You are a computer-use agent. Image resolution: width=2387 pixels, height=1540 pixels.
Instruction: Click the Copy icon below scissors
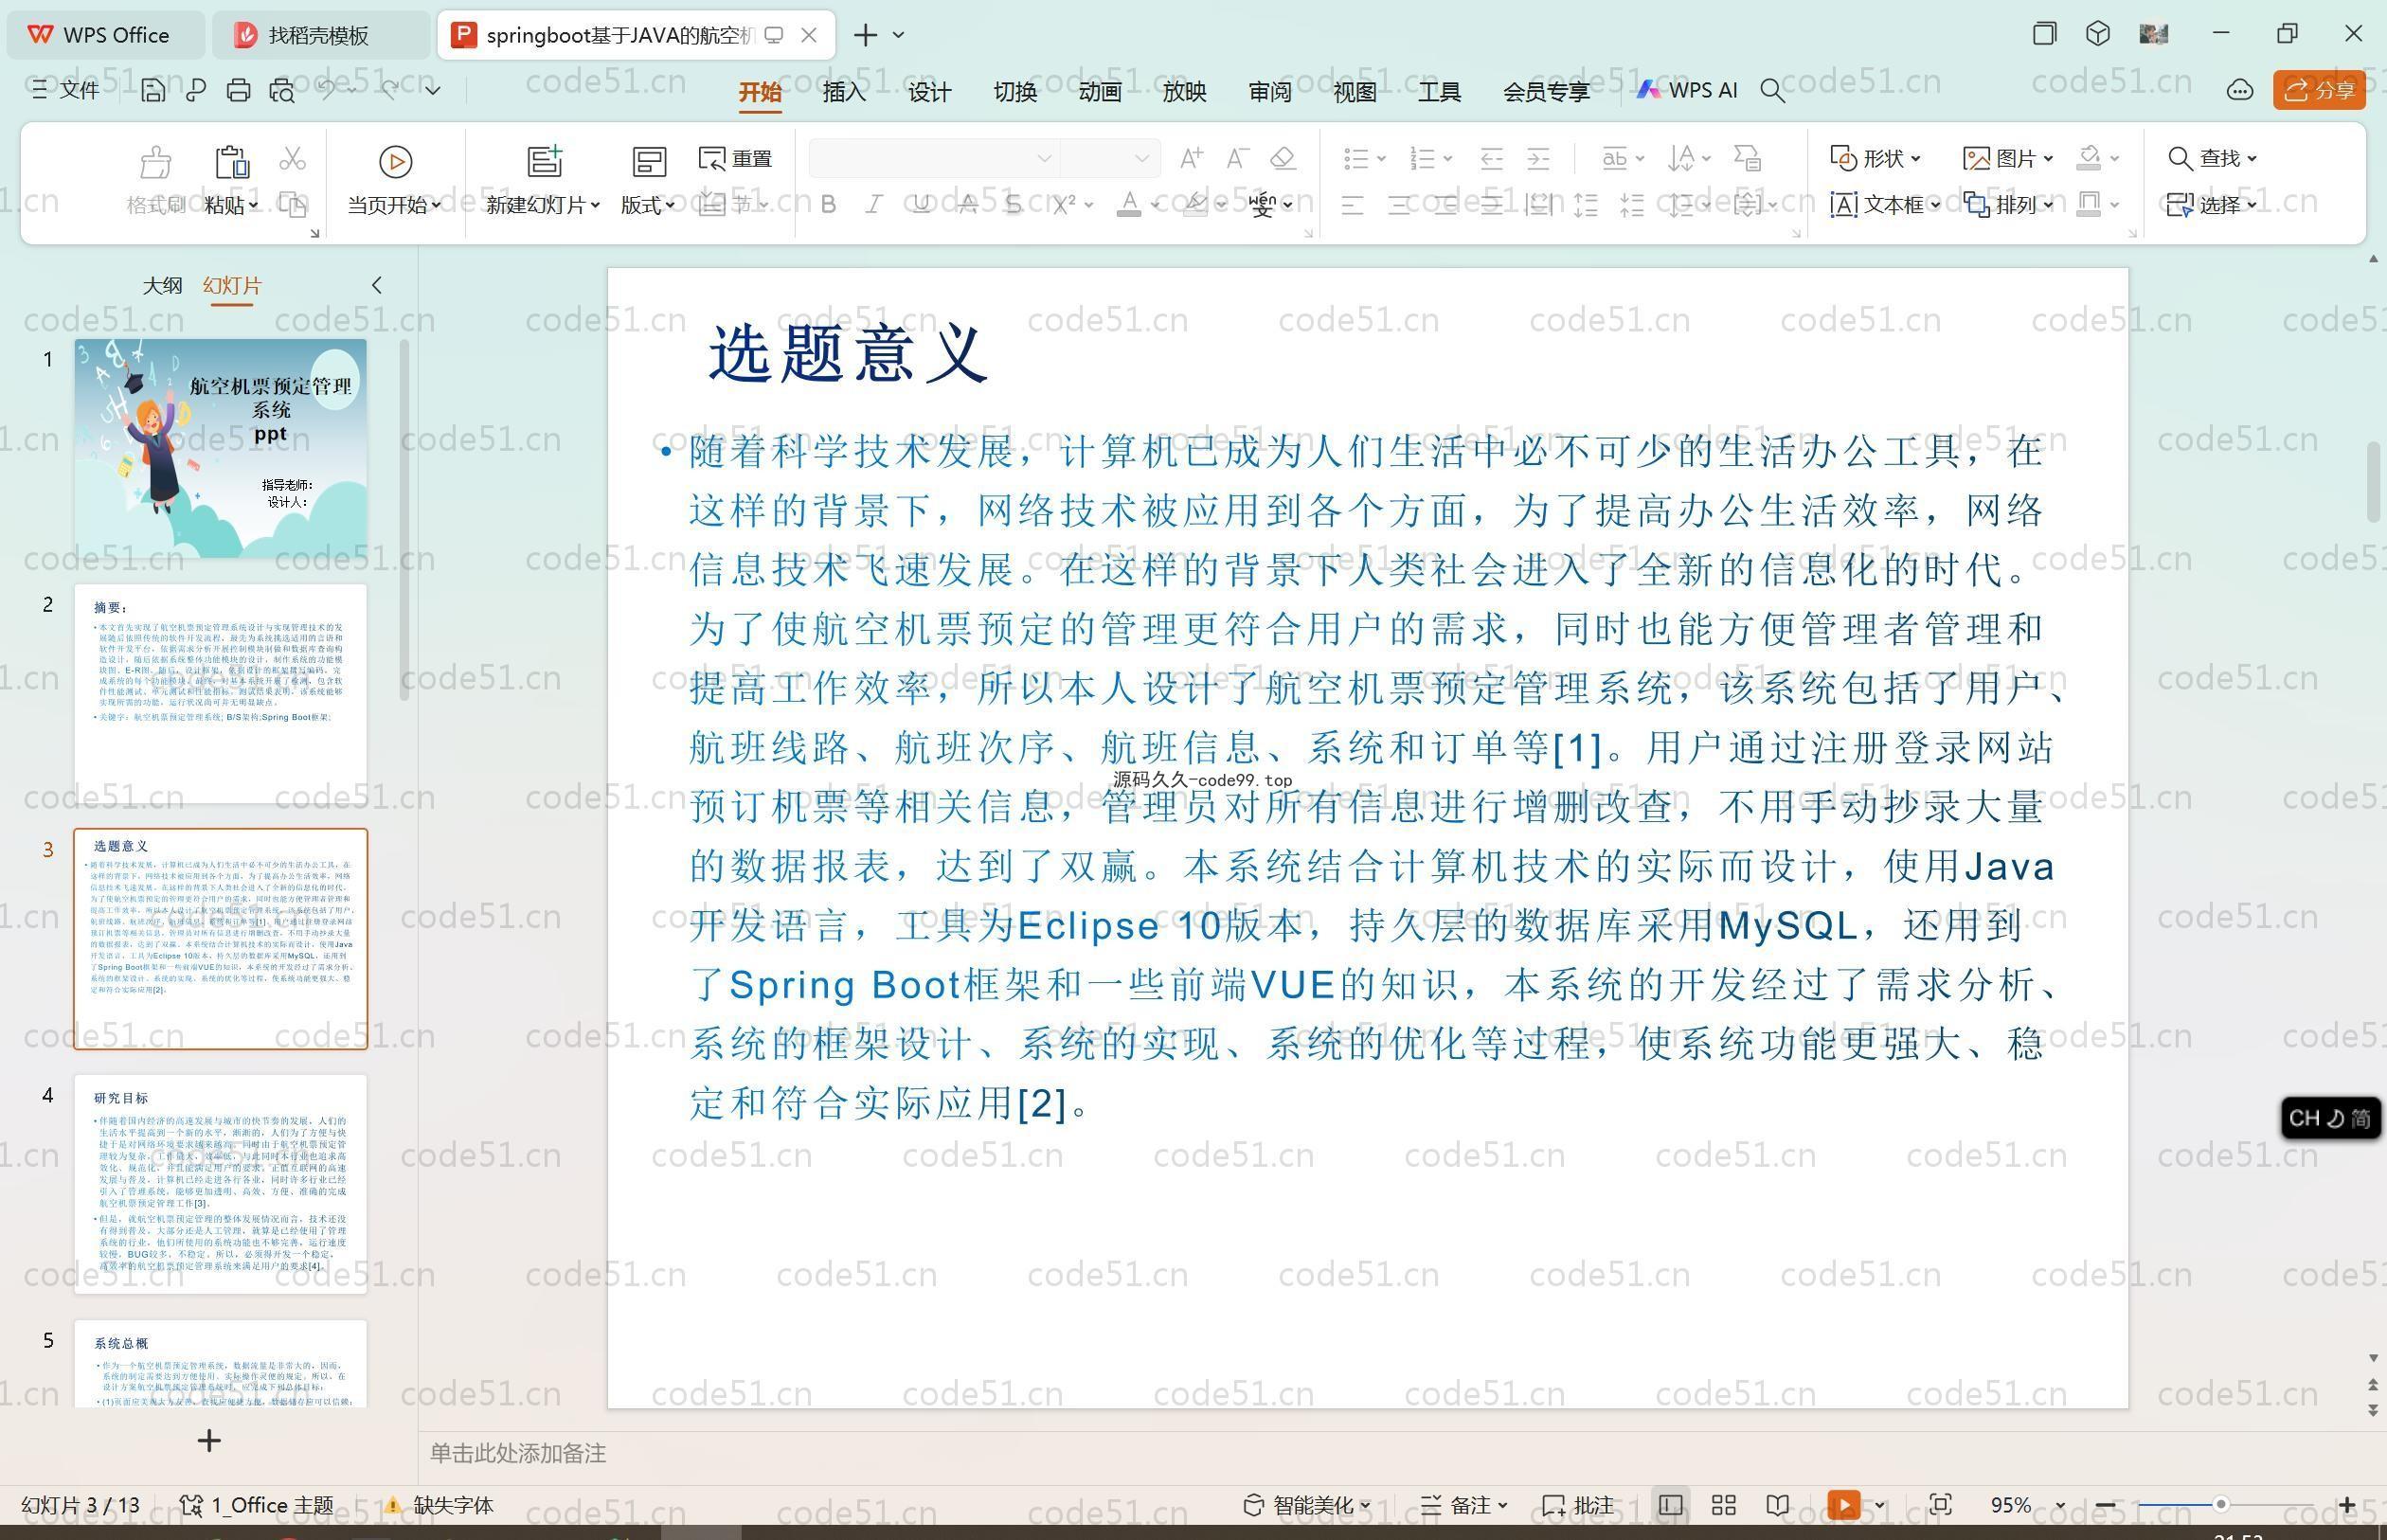(293, 205)
